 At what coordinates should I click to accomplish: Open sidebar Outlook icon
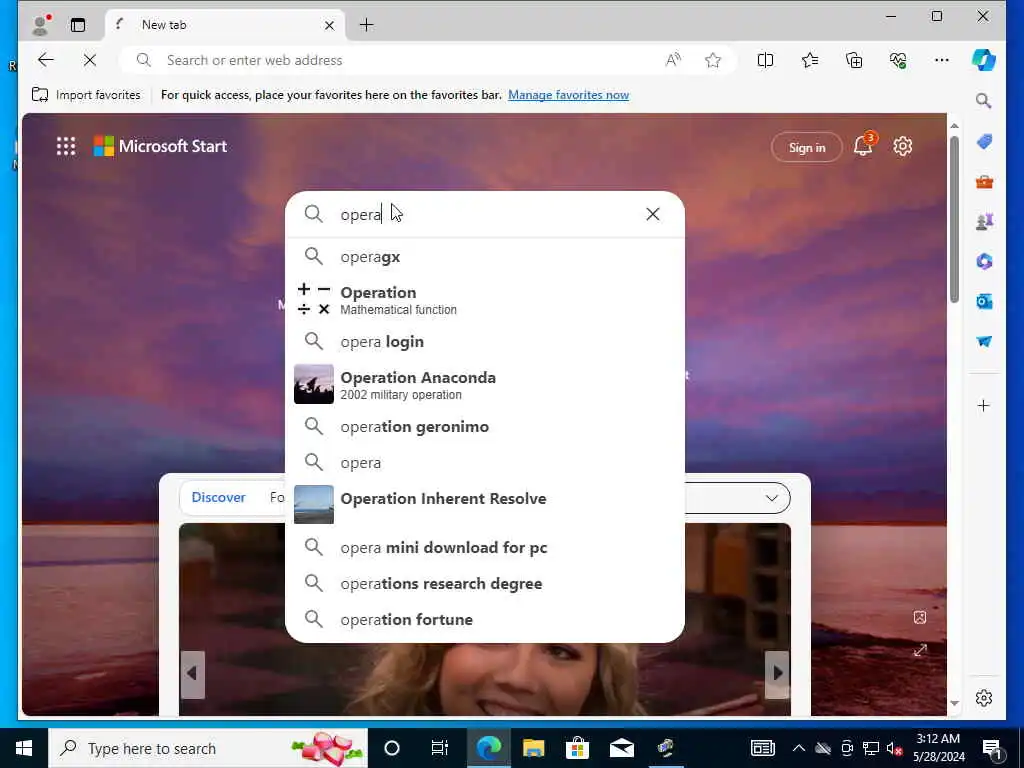point(984,301)
